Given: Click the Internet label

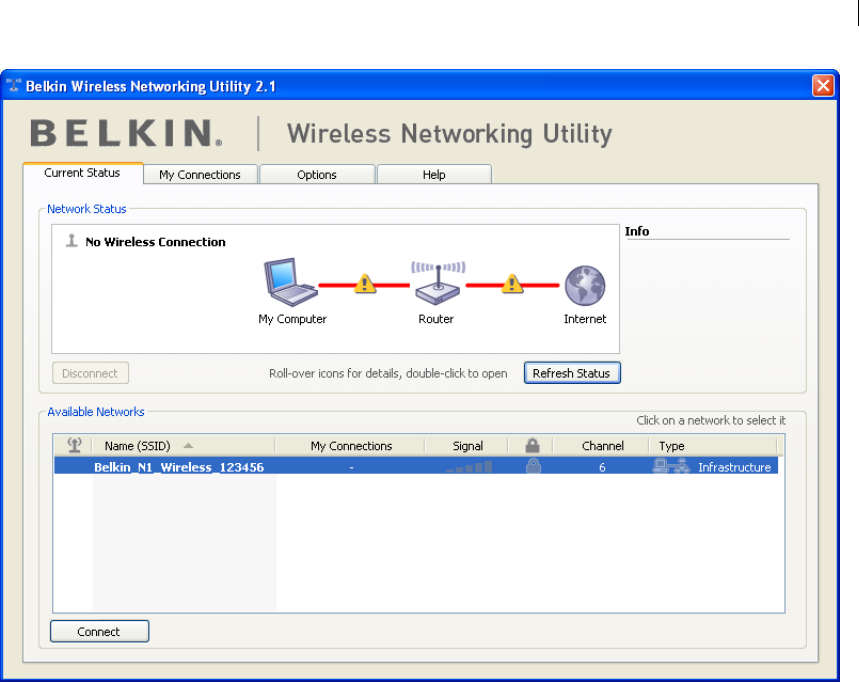Looking at the screenshot, I should point(585,319).
